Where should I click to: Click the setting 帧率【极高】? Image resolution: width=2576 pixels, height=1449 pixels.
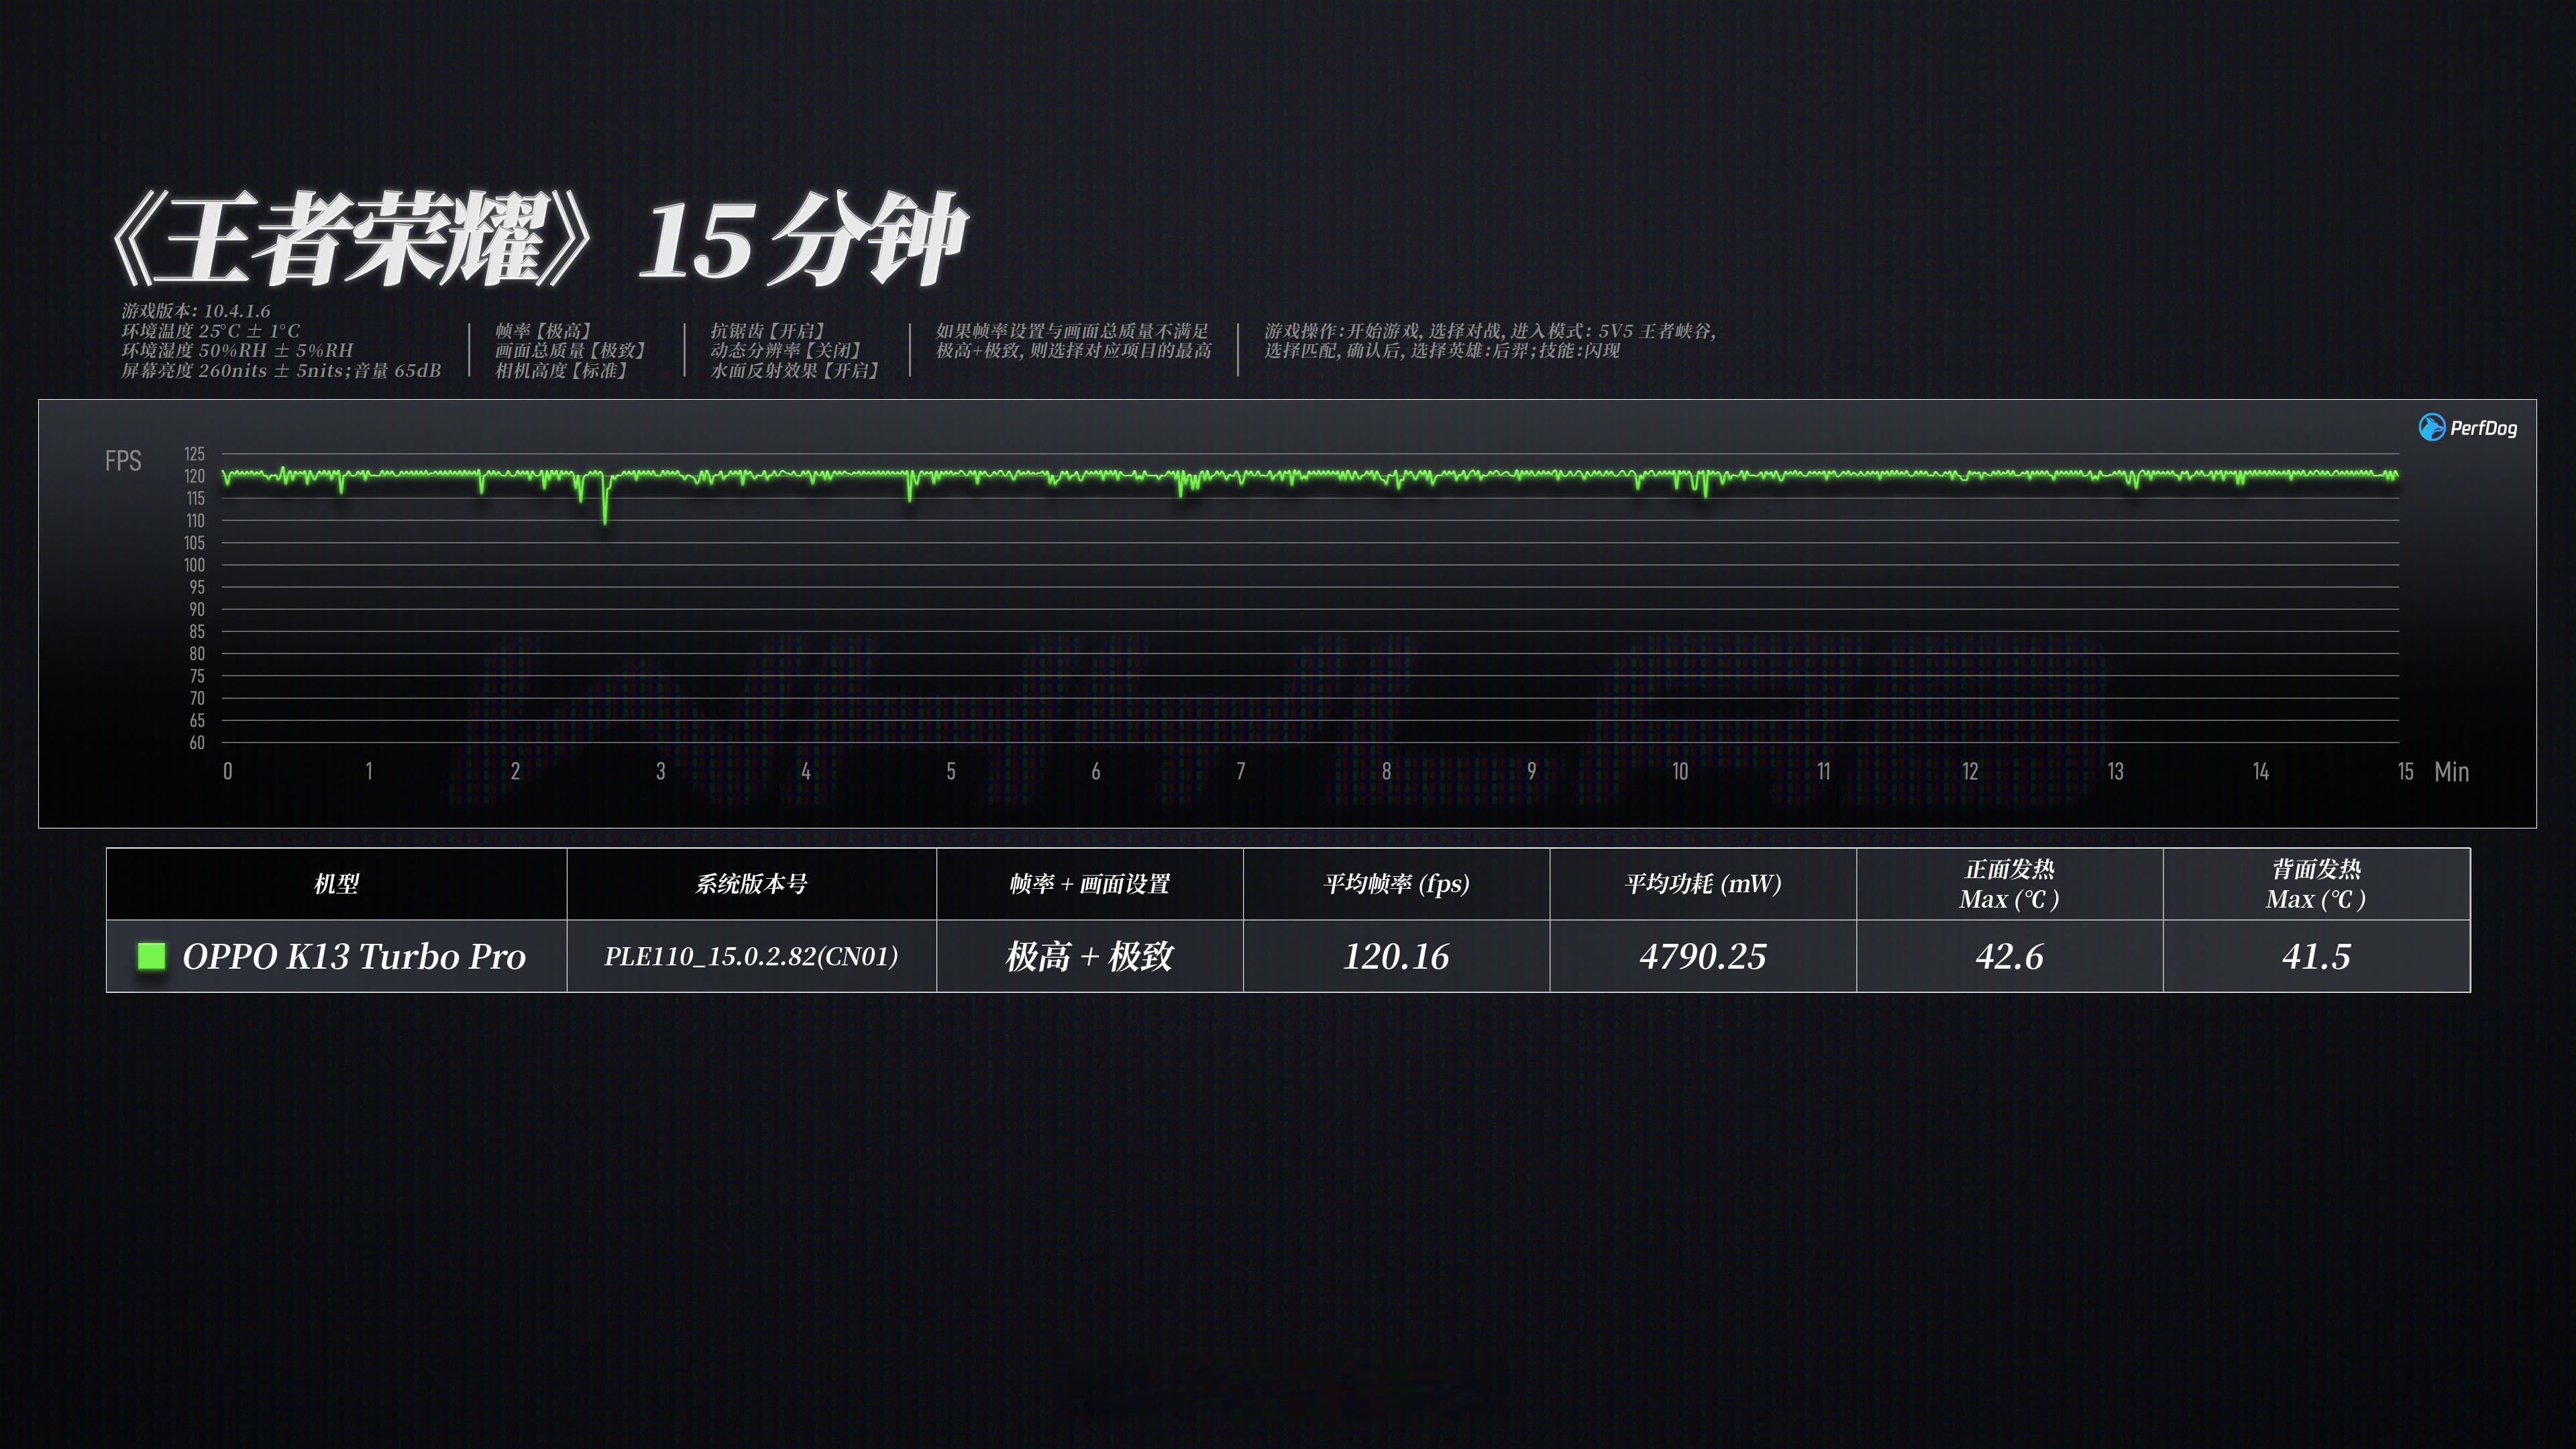click(544, 331)
